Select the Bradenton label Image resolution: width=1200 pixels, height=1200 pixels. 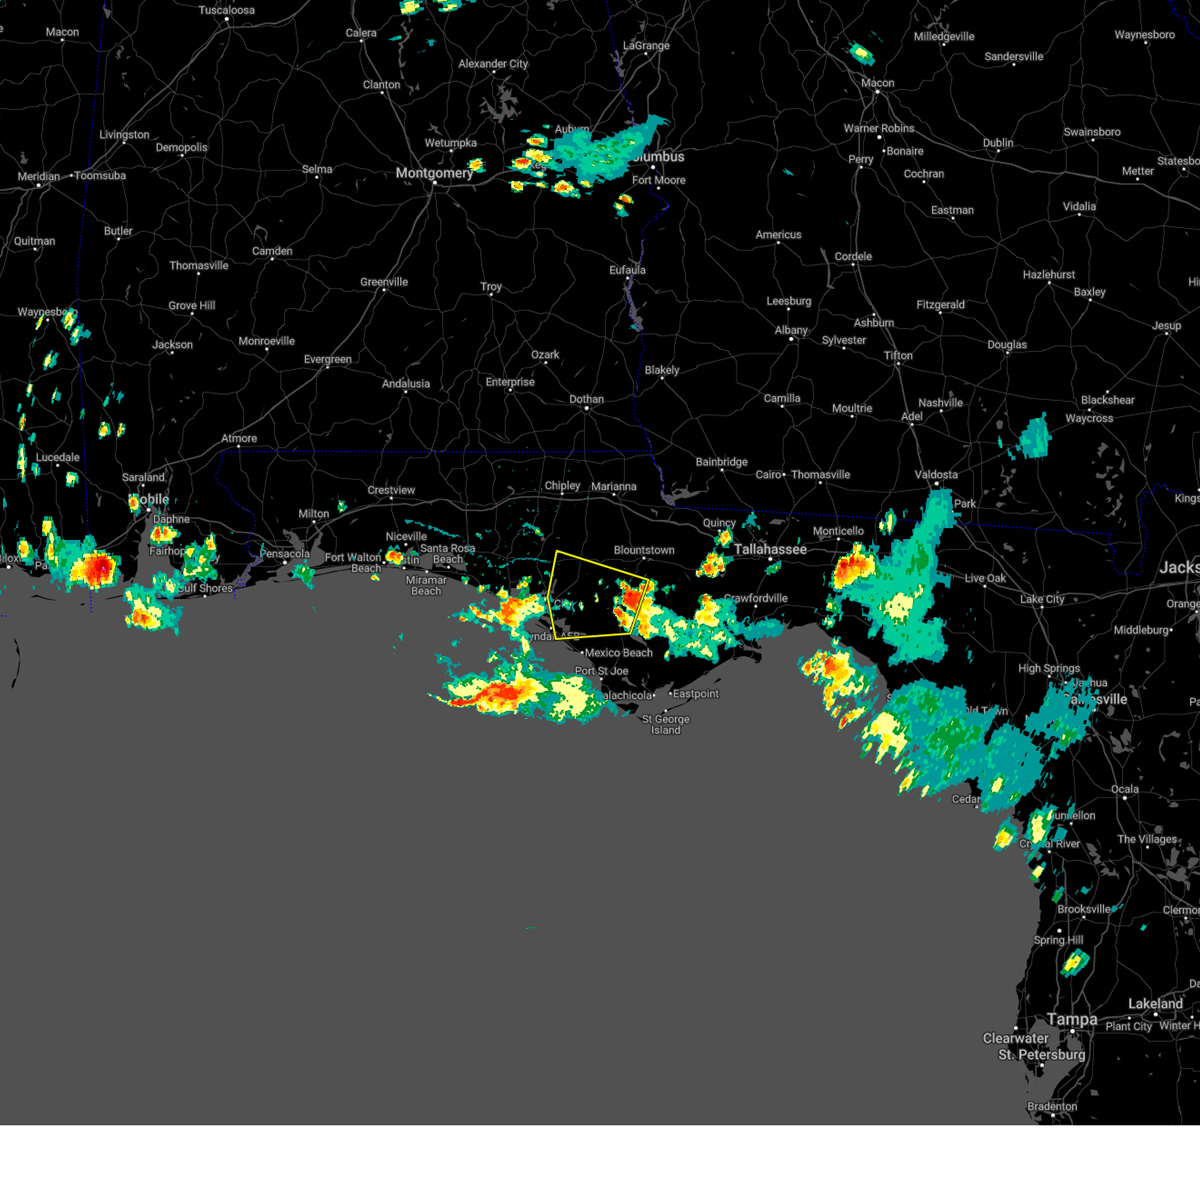click(x=1052, y=1106)
